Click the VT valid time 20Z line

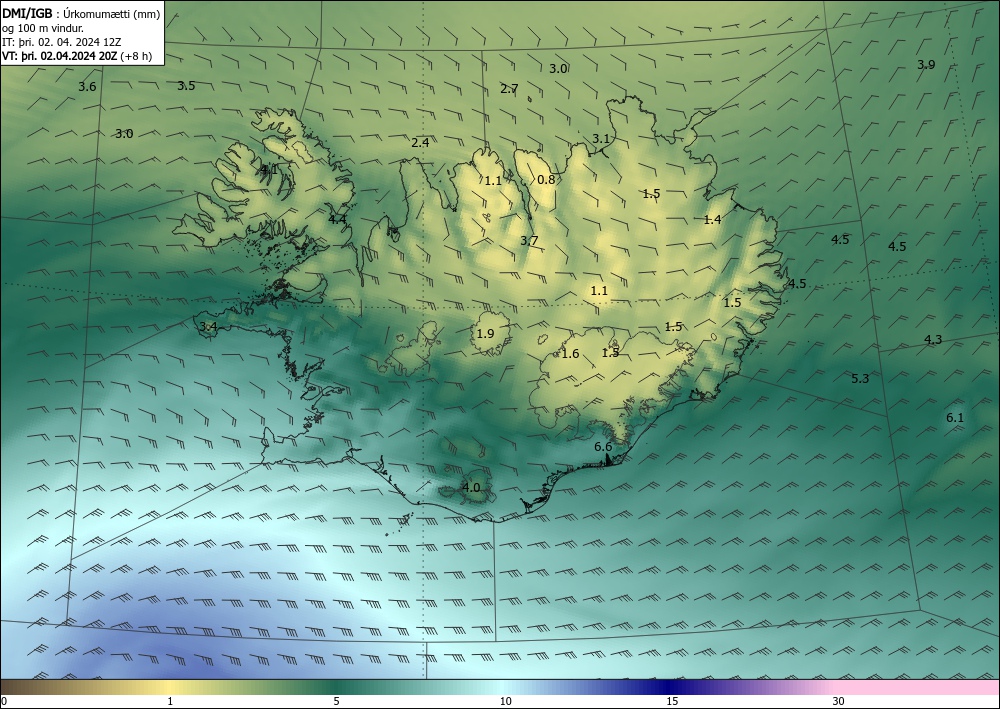pos(59,56)
